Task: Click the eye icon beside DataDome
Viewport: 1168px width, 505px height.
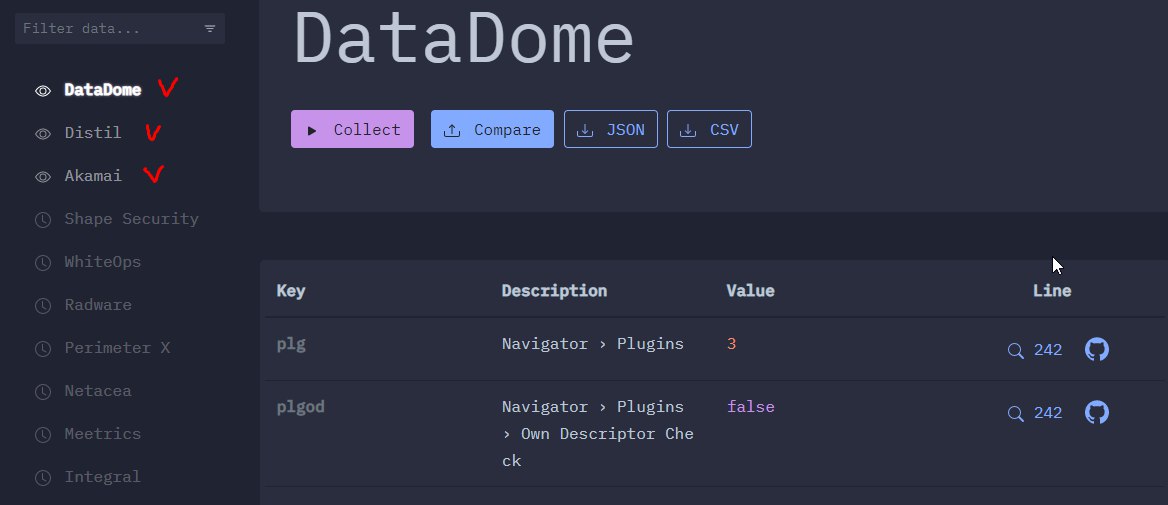Action: pyautogui.click(x=43, y=91)
